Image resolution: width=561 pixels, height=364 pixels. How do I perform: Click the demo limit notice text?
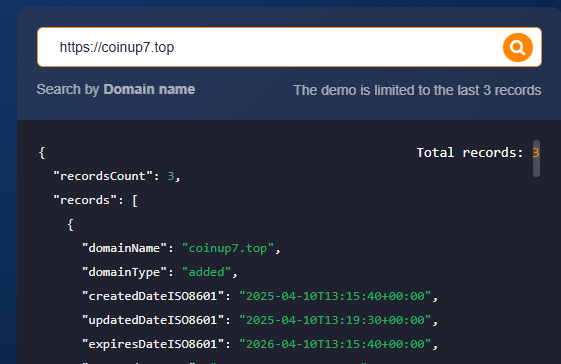click(x=417, y=90)
